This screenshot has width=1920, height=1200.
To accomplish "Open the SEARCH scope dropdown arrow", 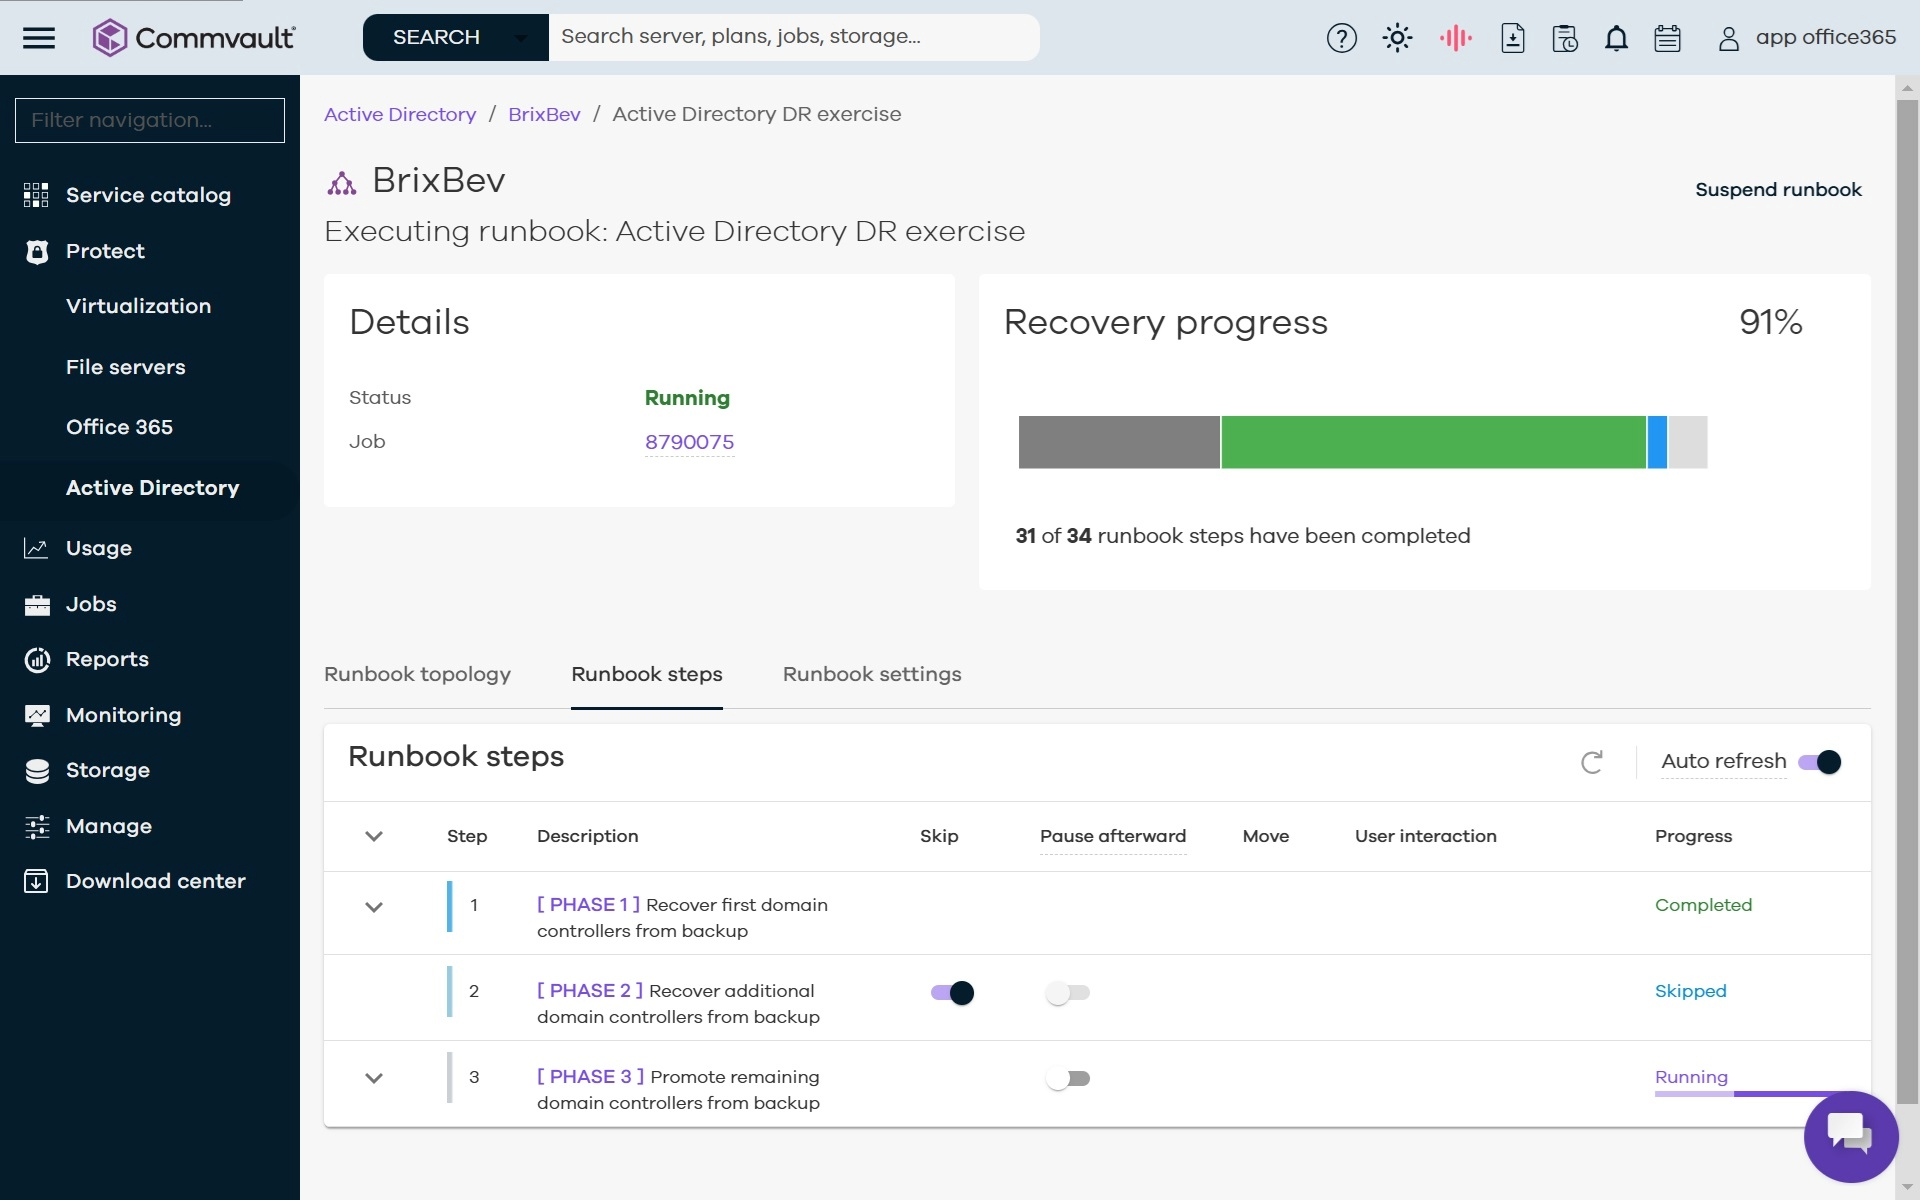I will point(520,38).
